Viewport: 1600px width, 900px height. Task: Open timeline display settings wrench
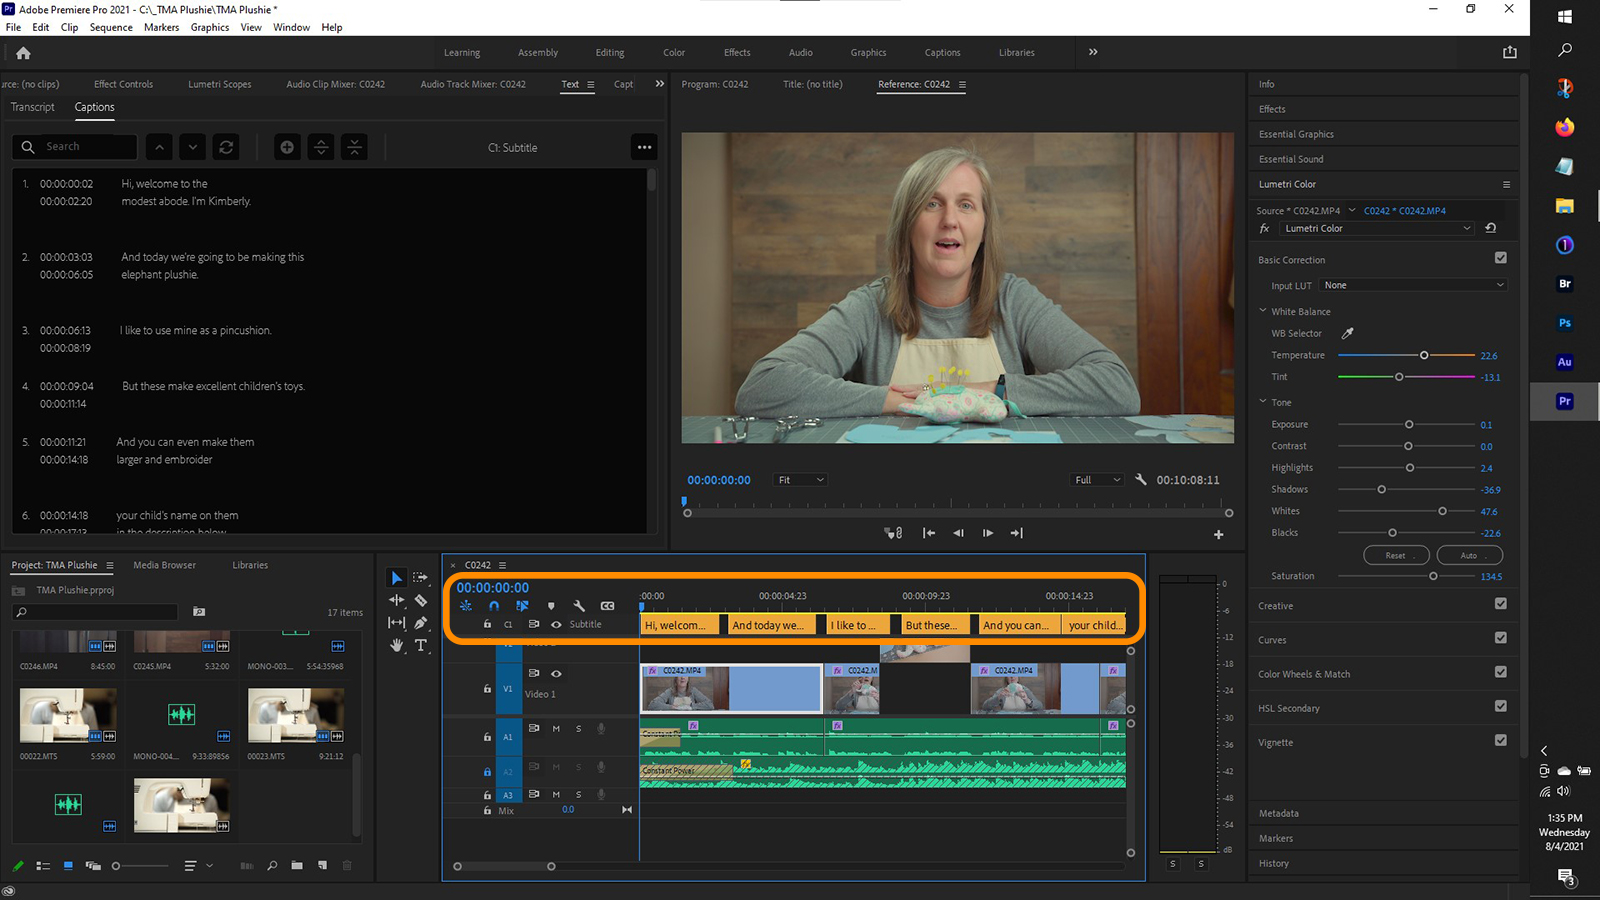point(579,606)
